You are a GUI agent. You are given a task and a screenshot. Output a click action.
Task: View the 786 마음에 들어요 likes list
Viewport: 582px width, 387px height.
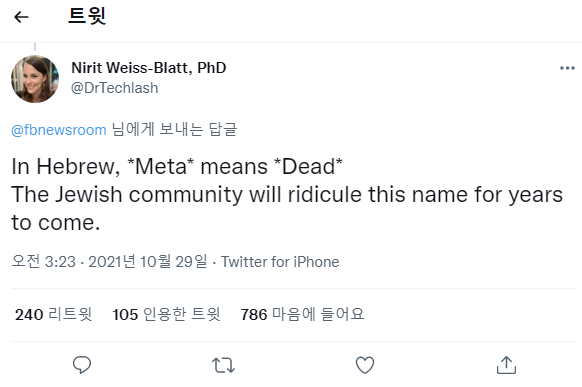pyautogui.click(x=303, y=314)
